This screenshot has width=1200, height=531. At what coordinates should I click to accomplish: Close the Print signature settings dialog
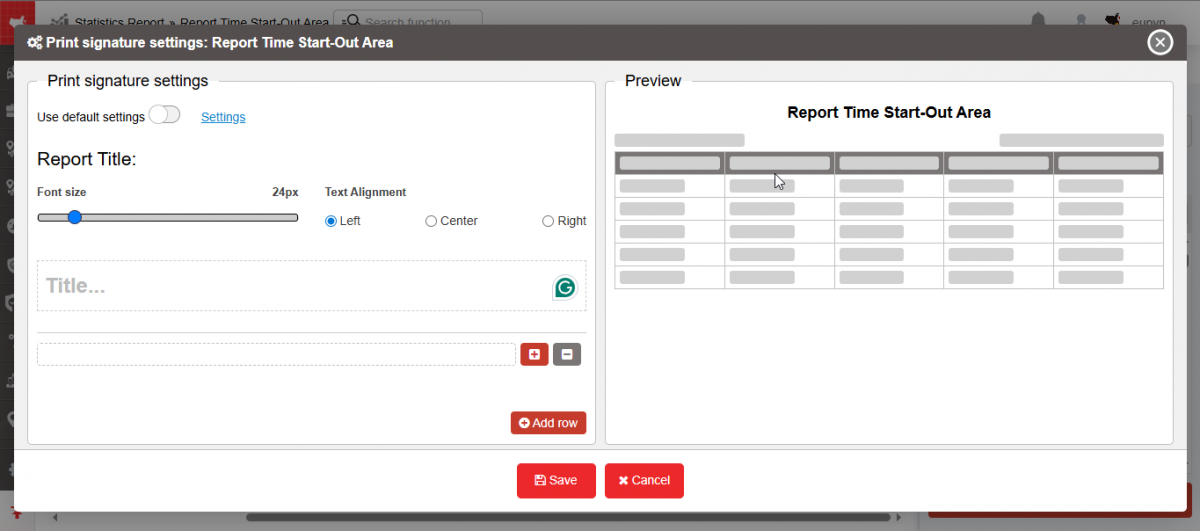click(1159, 42)
